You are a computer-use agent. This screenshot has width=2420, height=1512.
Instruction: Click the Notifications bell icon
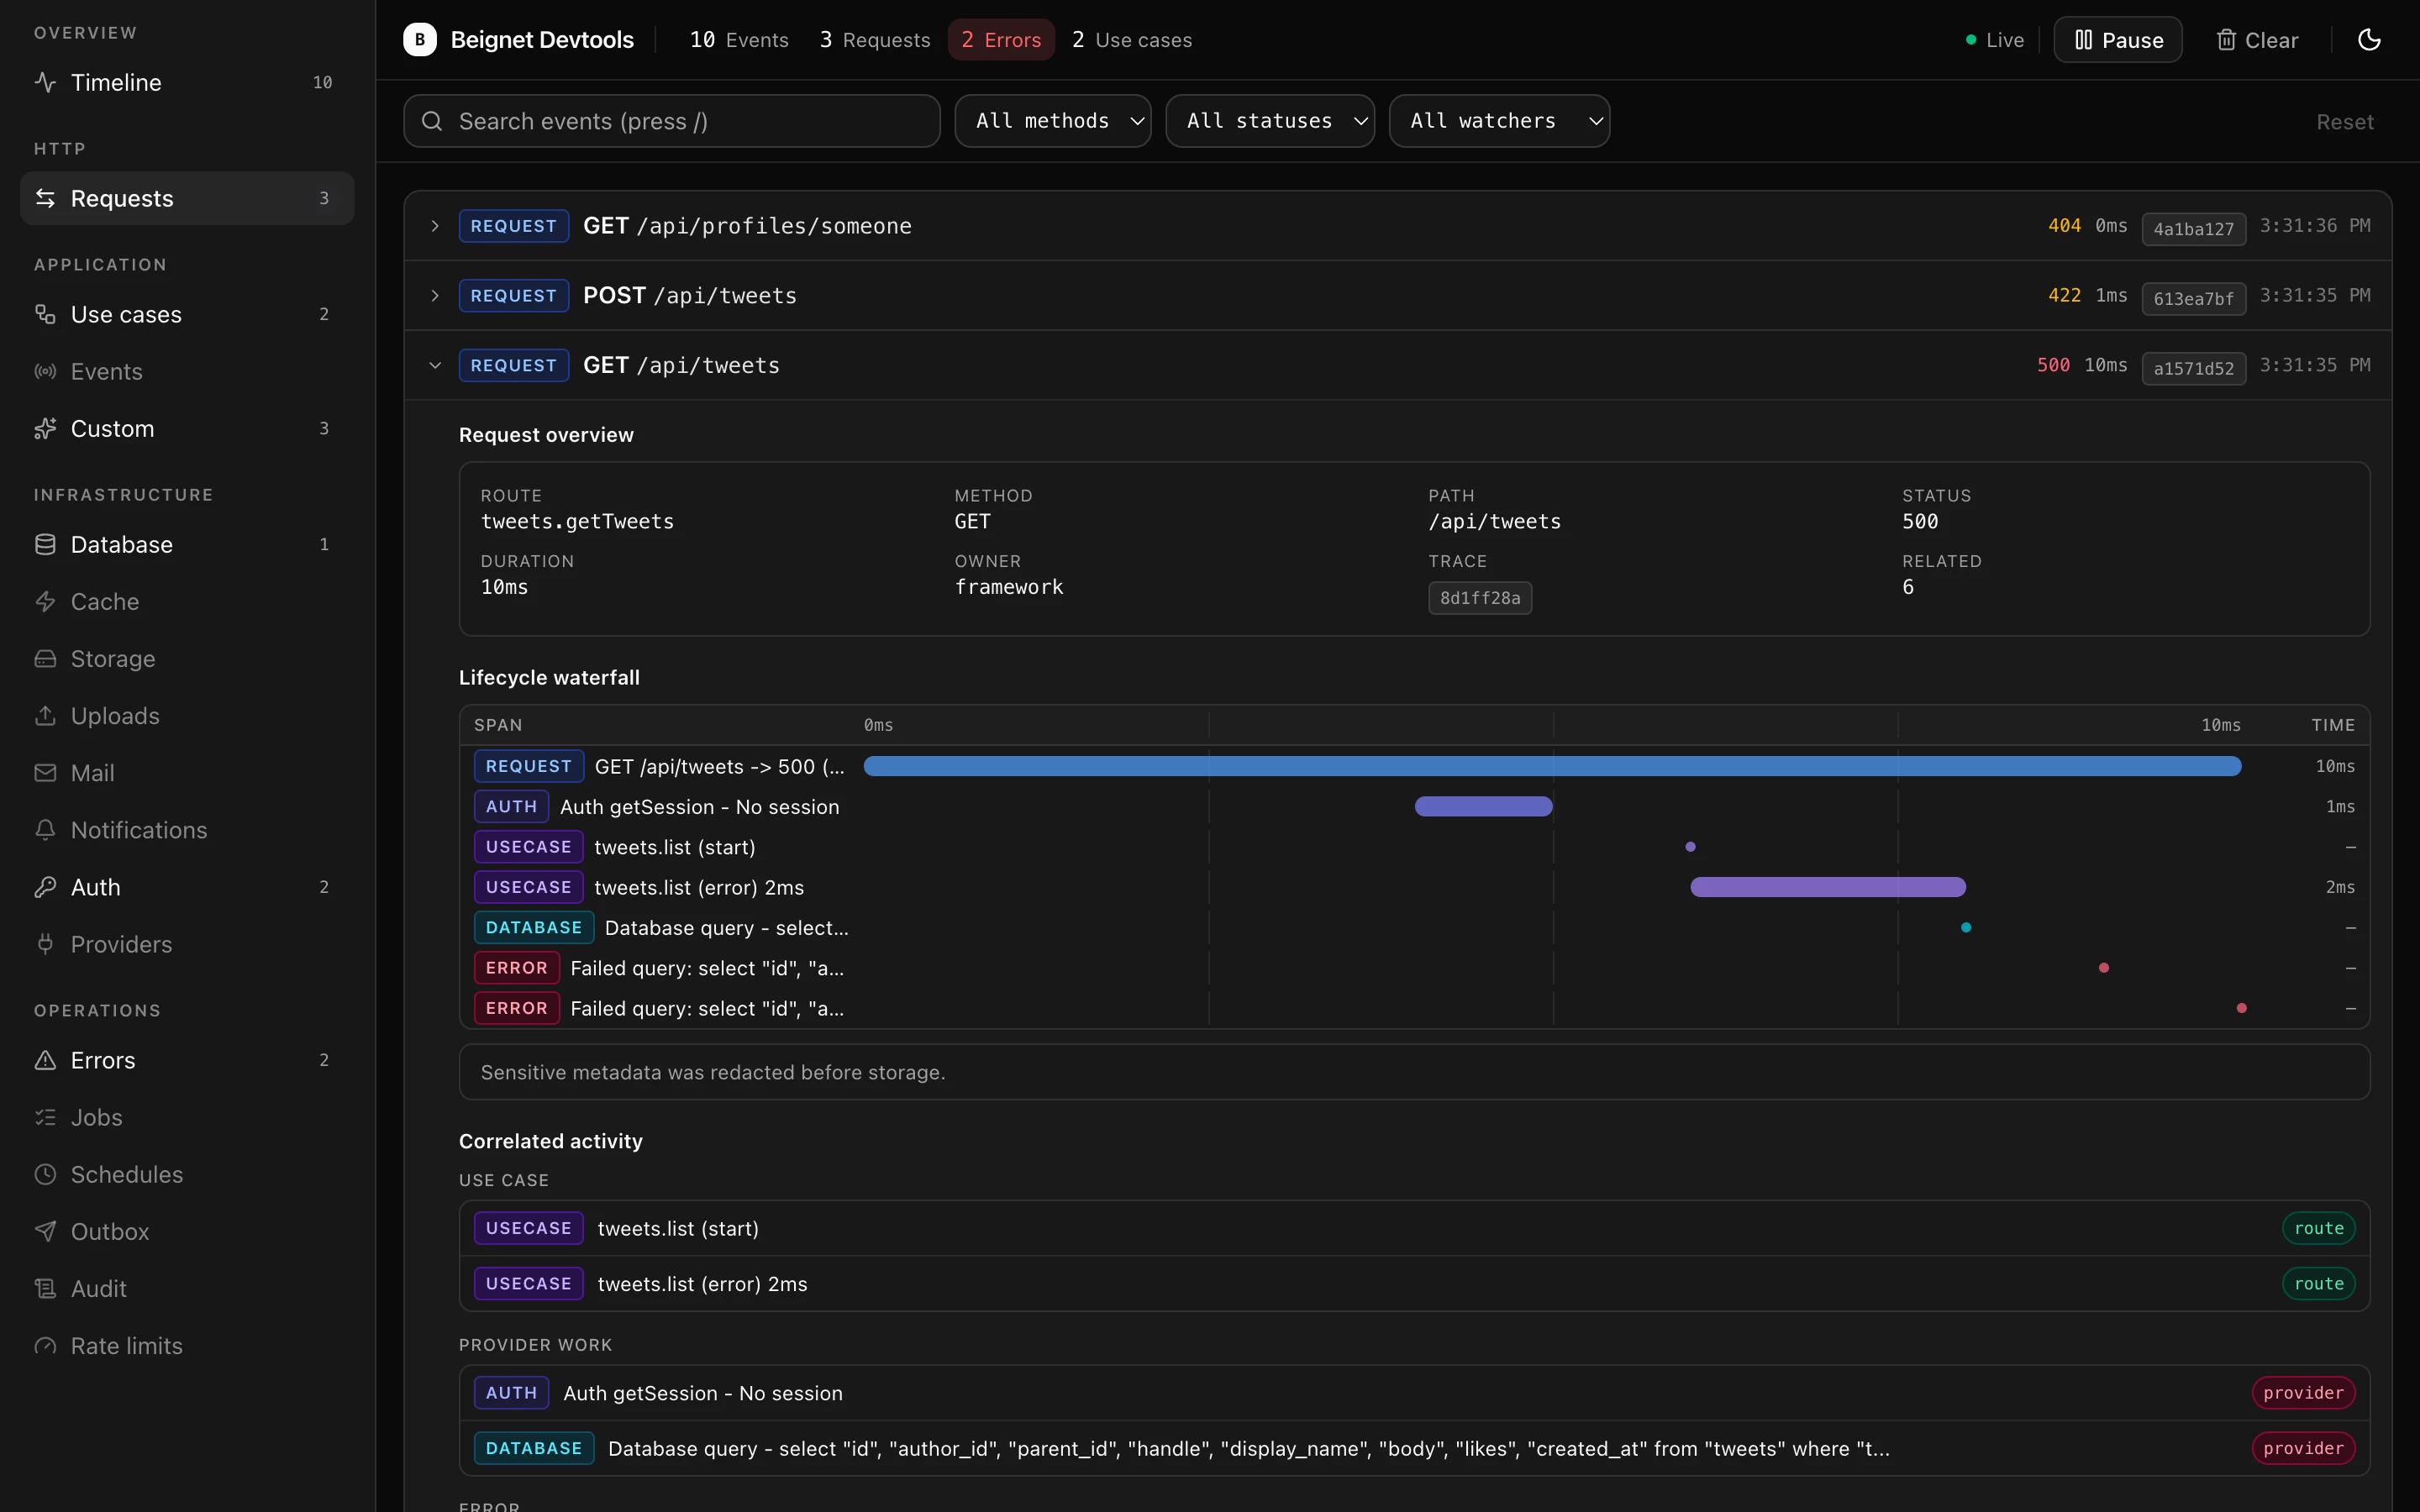45,829
